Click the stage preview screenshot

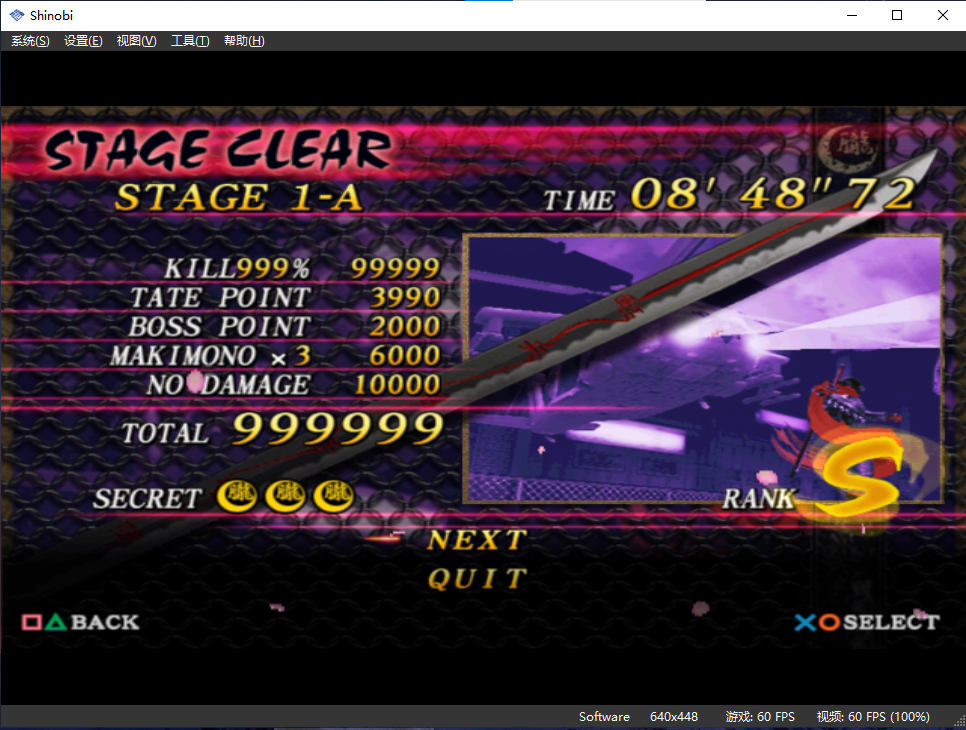point(703,369)
